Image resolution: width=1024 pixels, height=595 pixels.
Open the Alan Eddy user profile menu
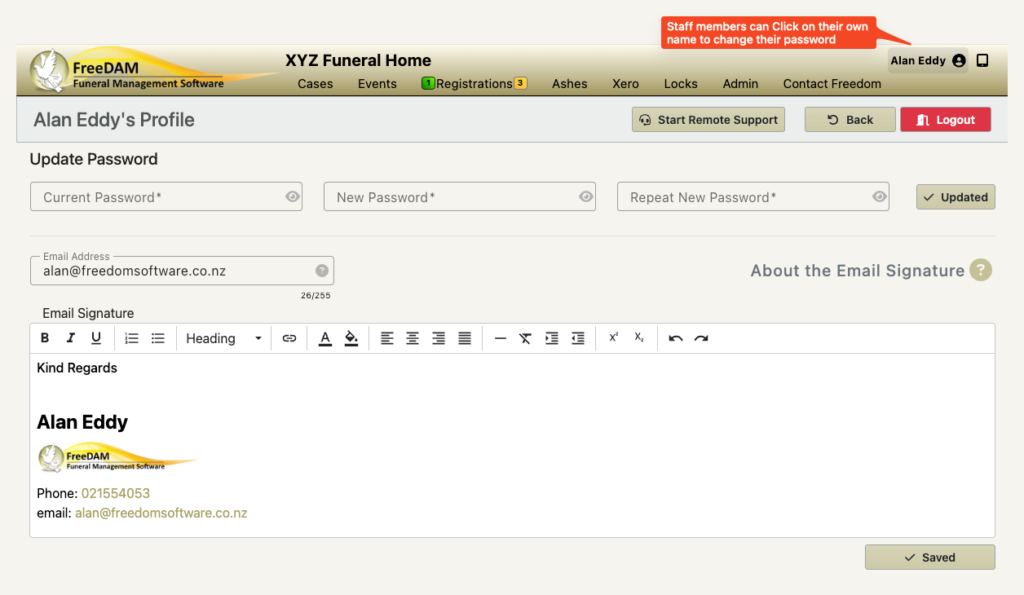point(927,61)
